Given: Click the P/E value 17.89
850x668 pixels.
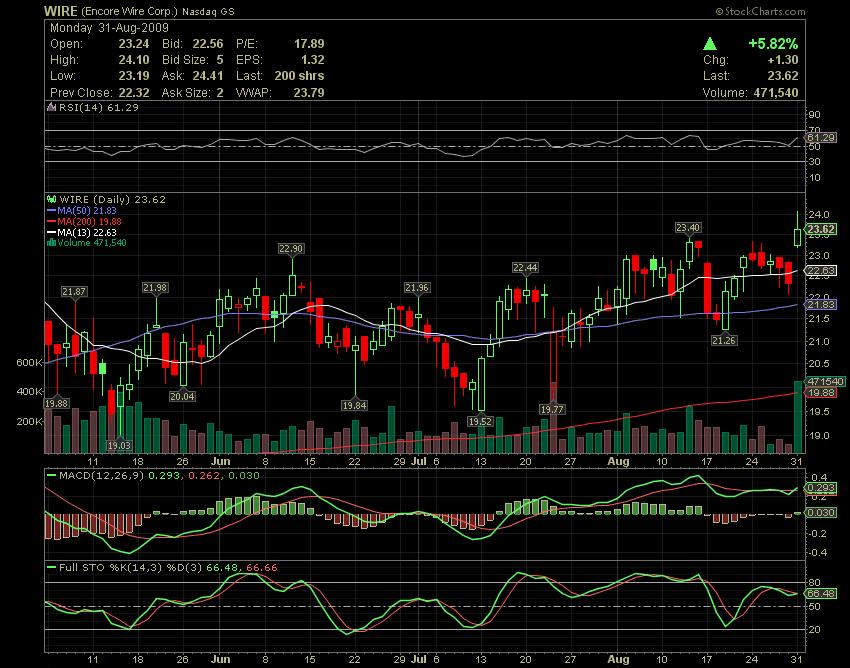Looking at the screenshot, I should coord(309,44).
